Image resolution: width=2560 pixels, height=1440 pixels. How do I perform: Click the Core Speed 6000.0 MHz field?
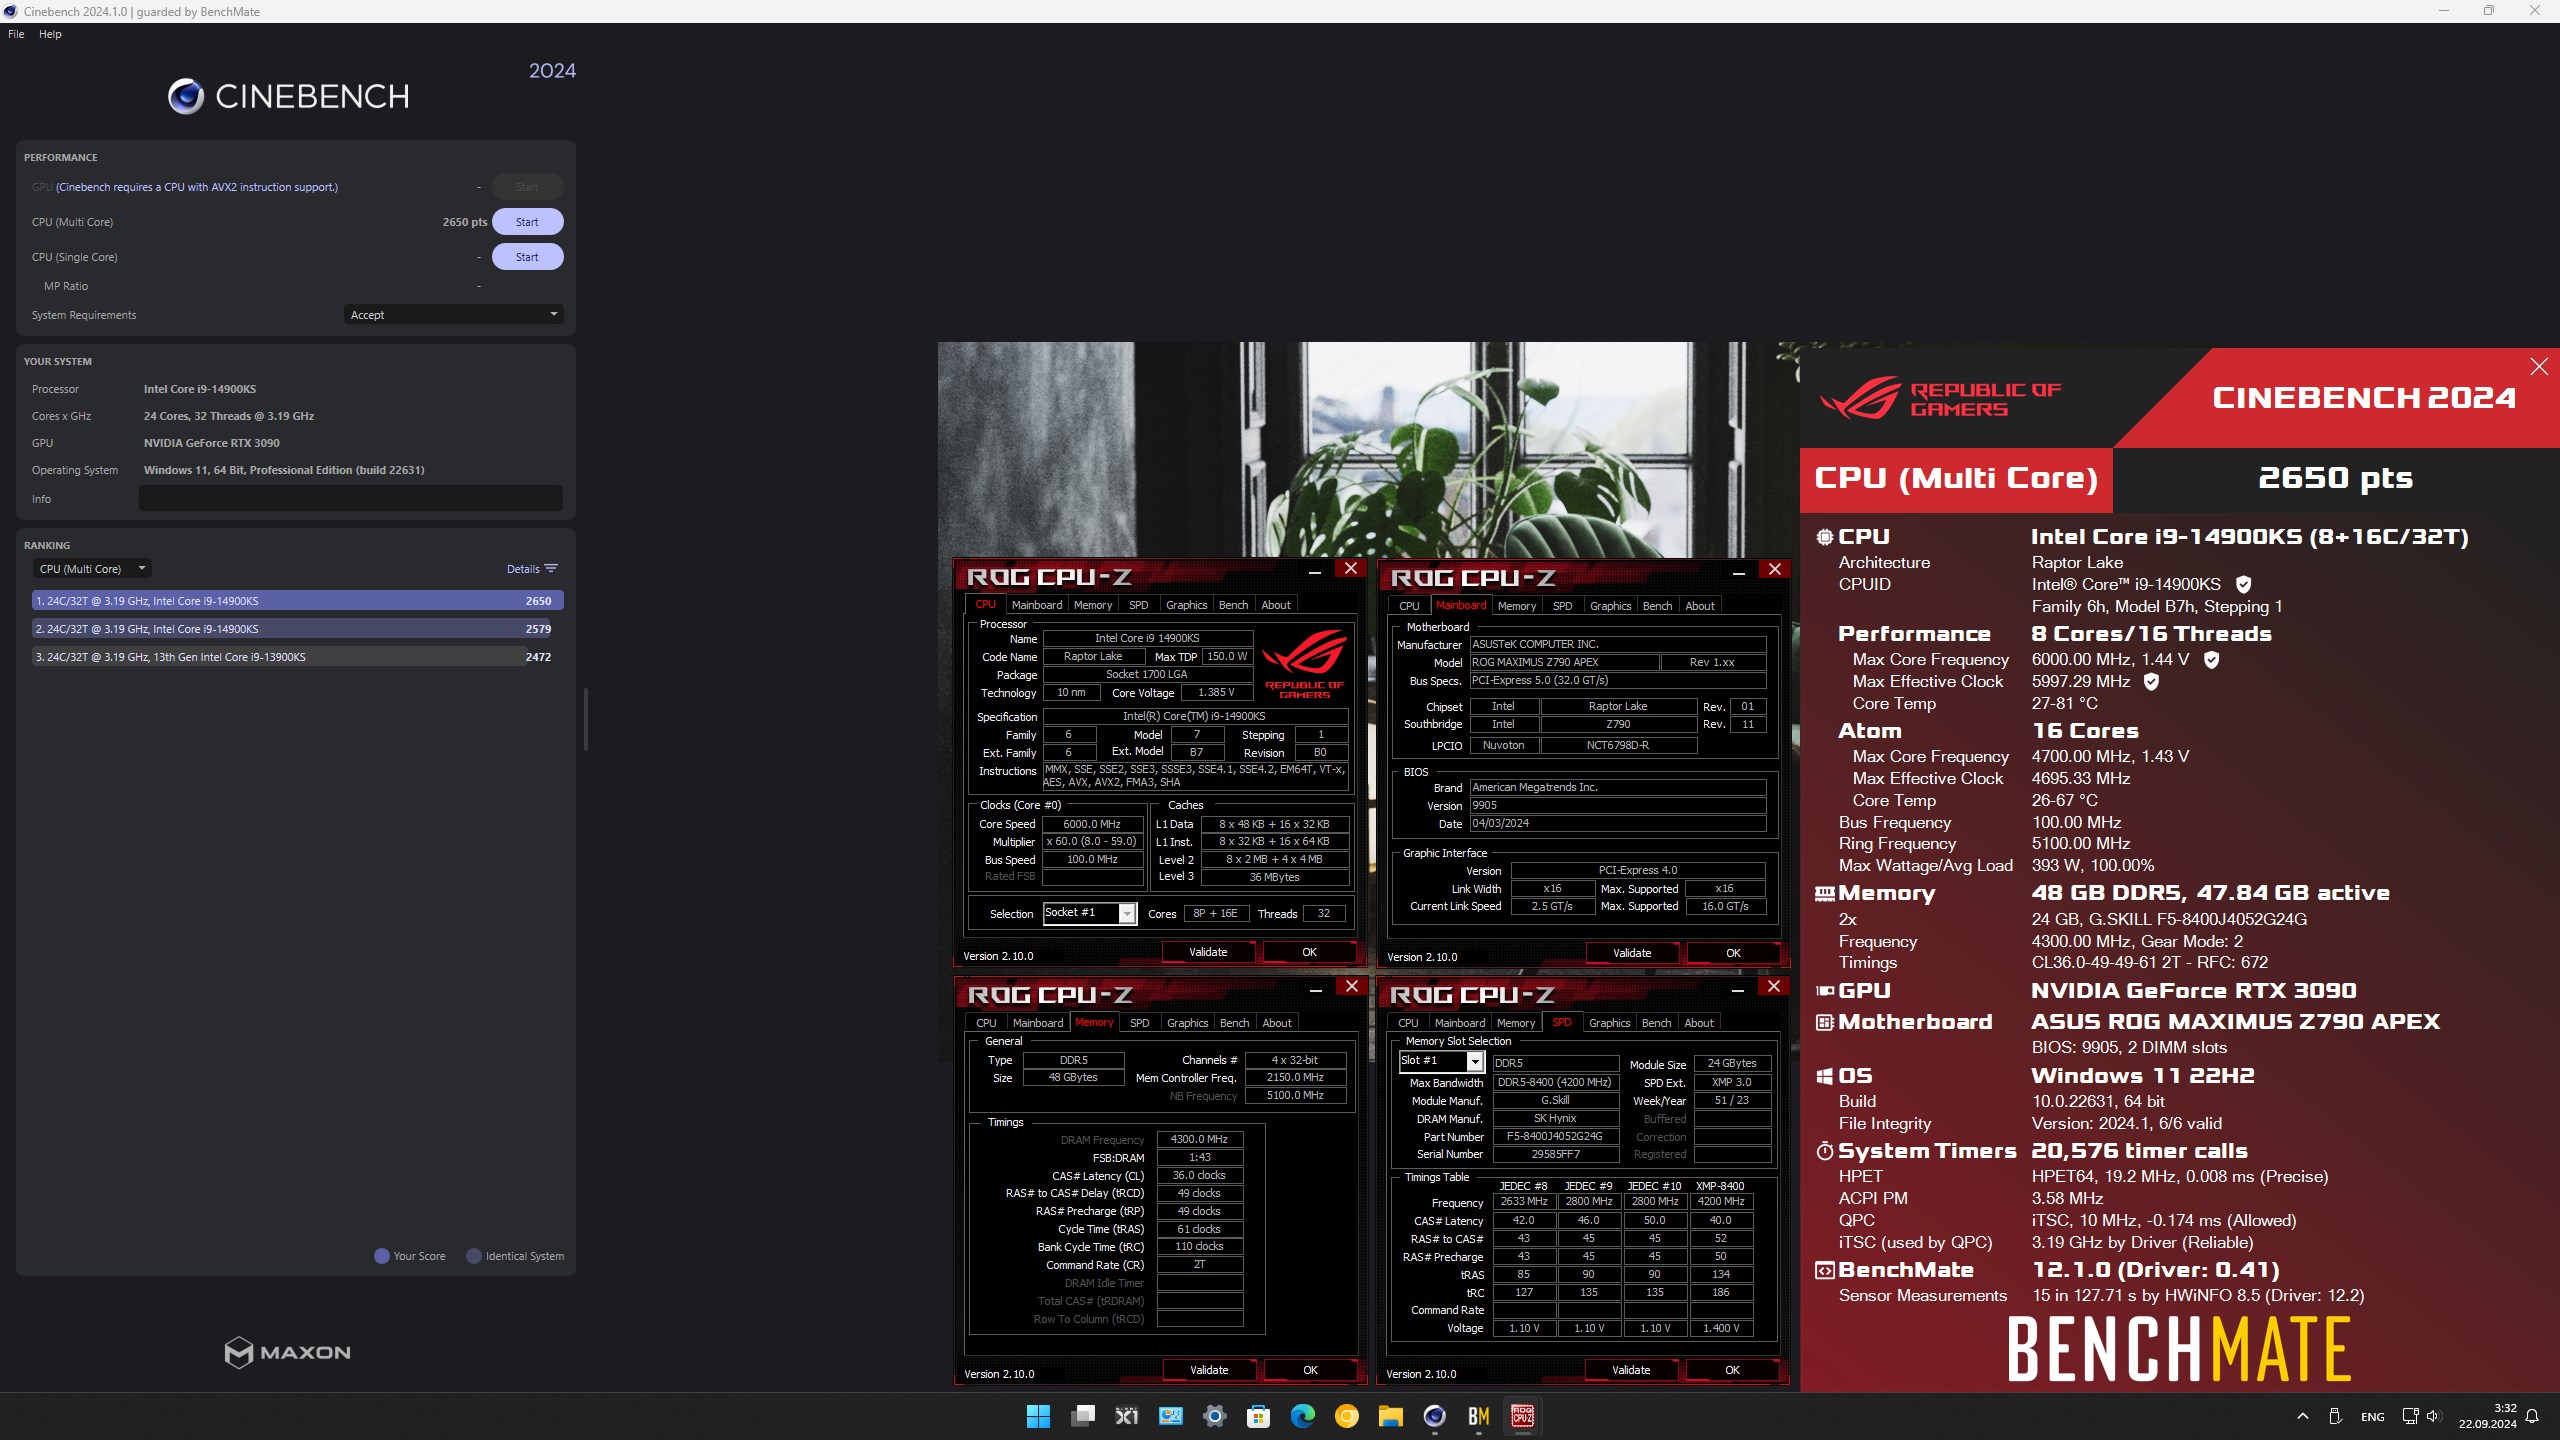point(1092,824)
